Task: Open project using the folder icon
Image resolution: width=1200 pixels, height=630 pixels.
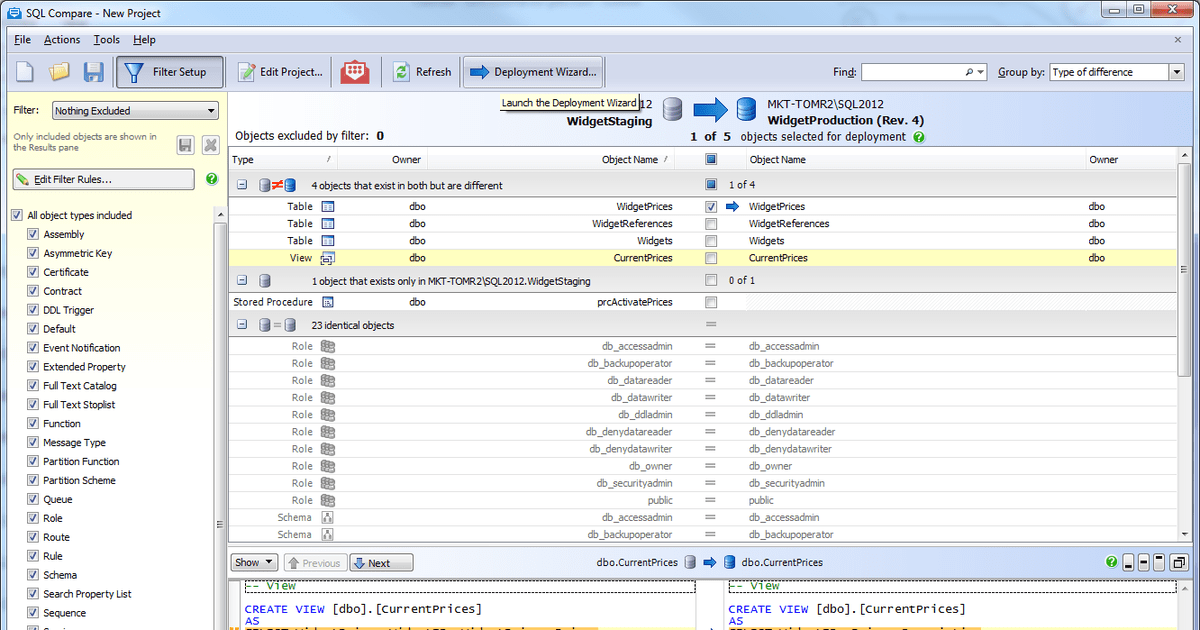Action: 59,72
